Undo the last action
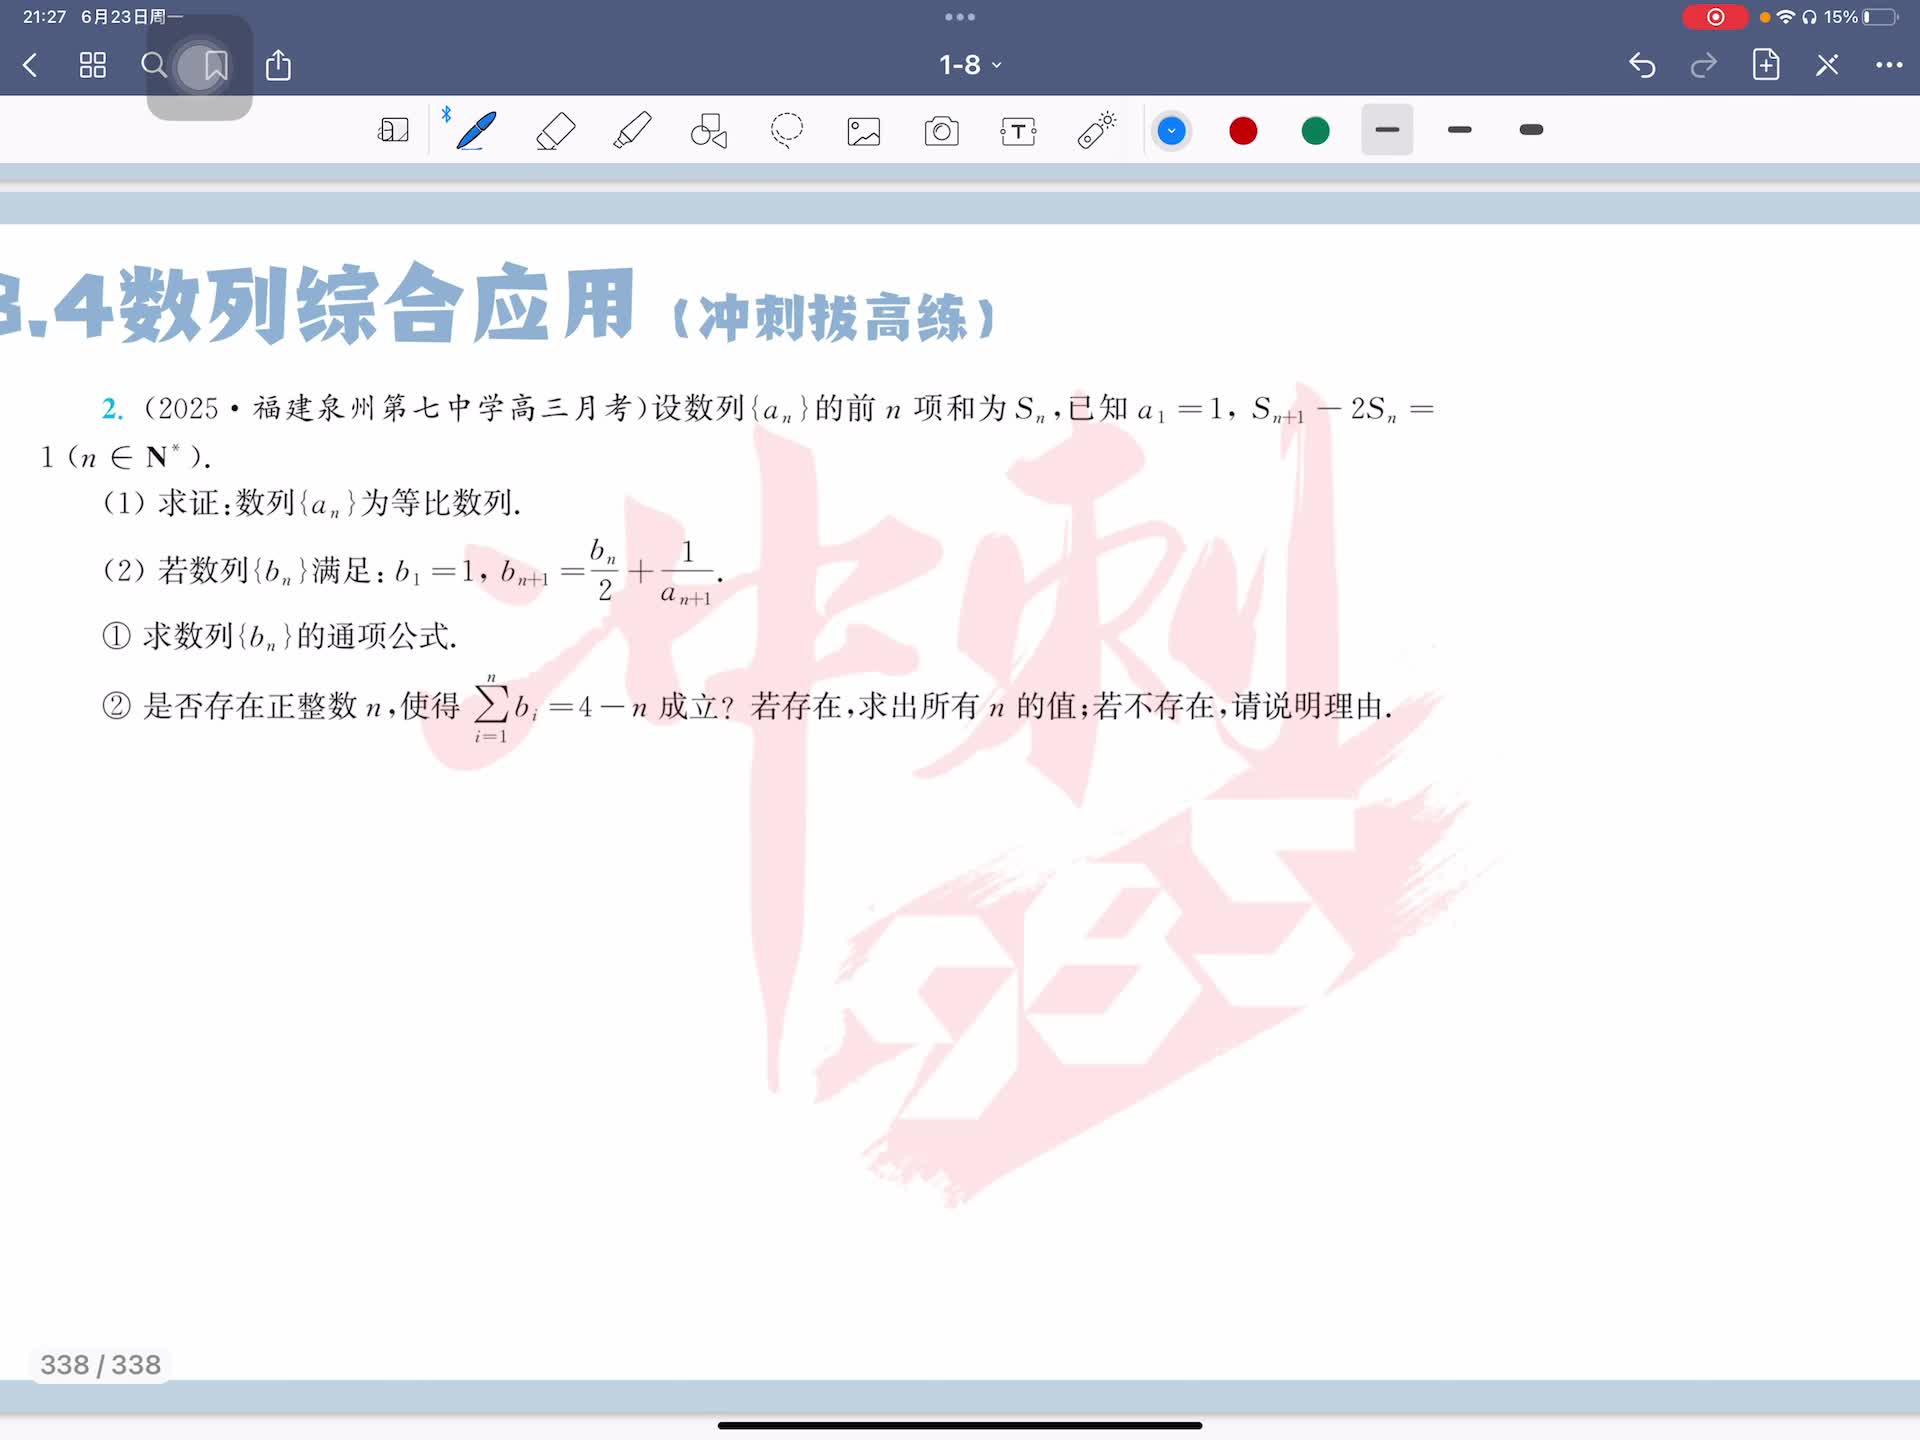The width and height of the screenshot is (1920, 1440). (1642, 65)
